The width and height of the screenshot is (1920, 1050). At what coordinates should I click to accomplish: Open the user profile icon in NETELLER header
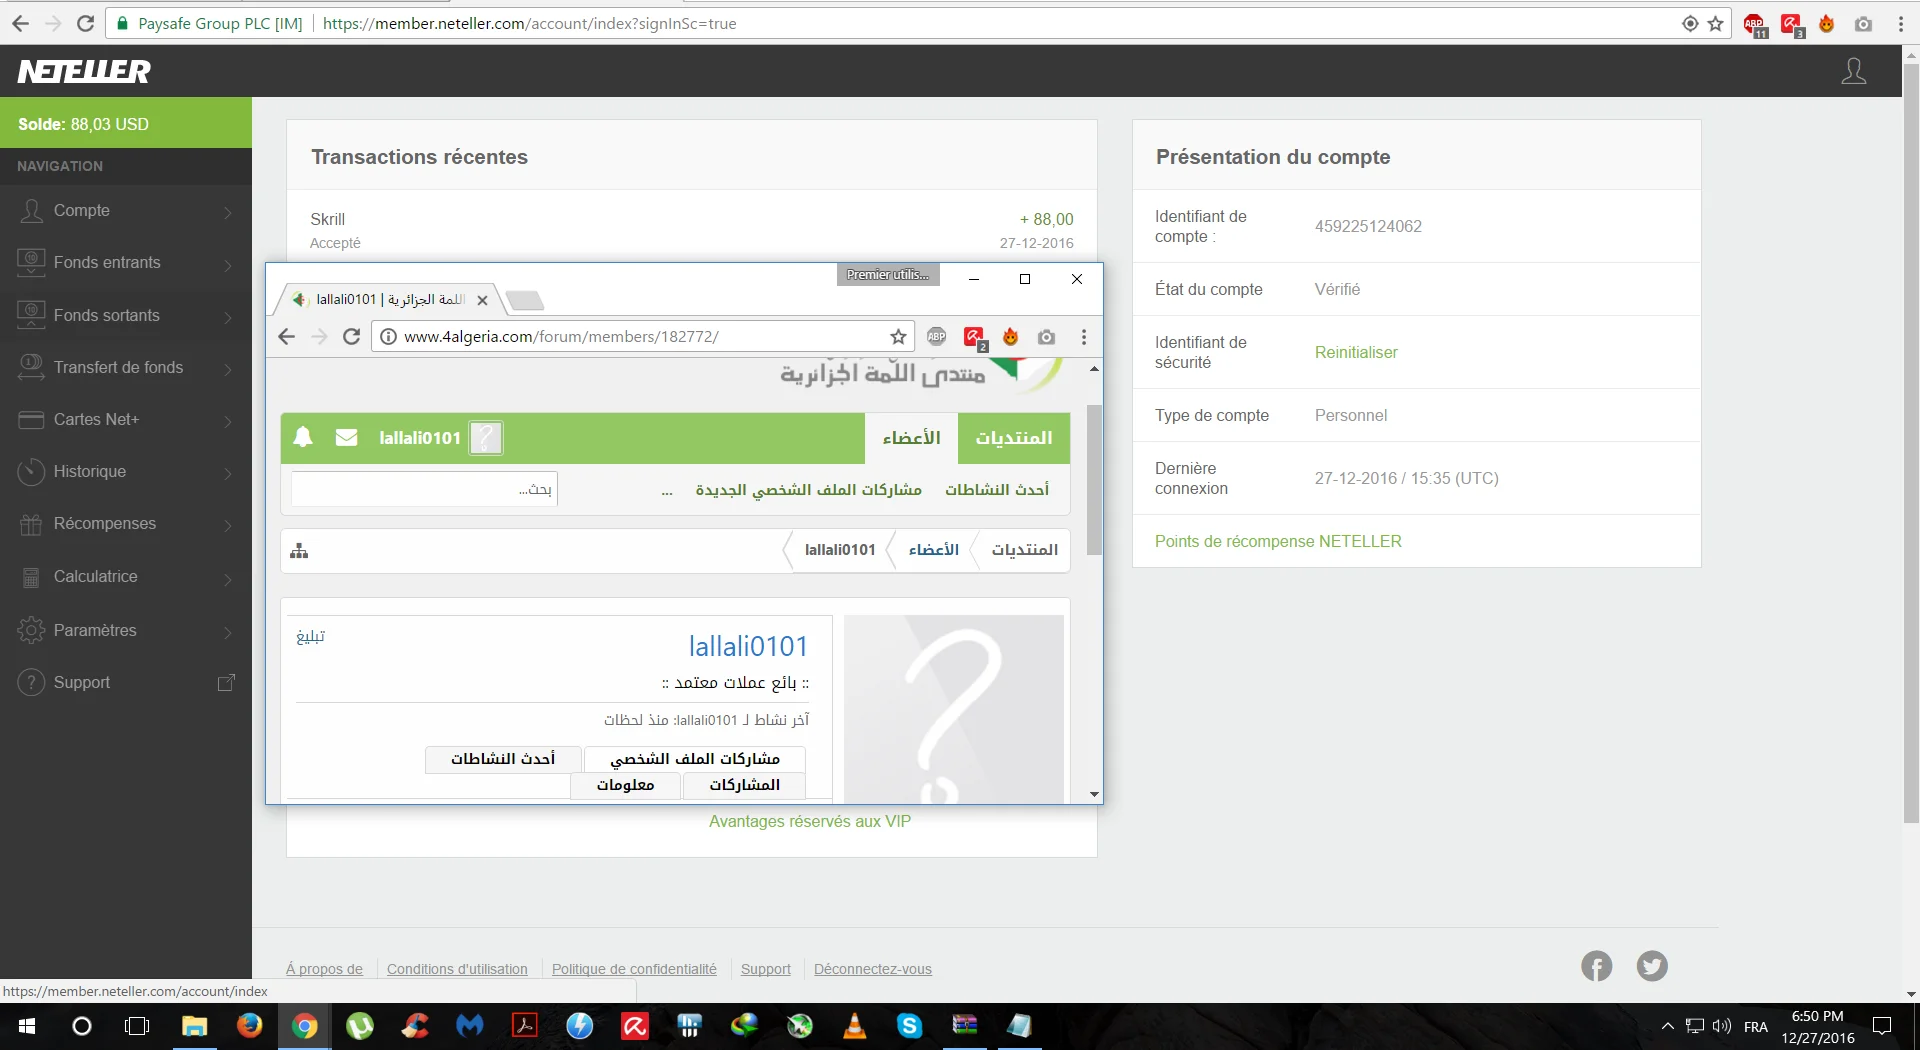click(1854, 71)
